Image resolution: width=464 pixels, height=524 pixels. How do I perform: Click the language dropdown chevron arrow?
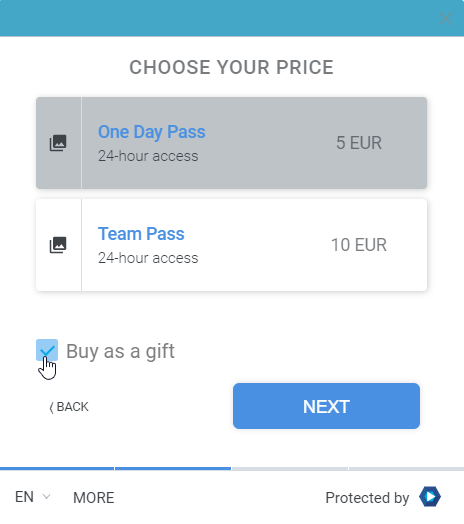click(47, 497)
